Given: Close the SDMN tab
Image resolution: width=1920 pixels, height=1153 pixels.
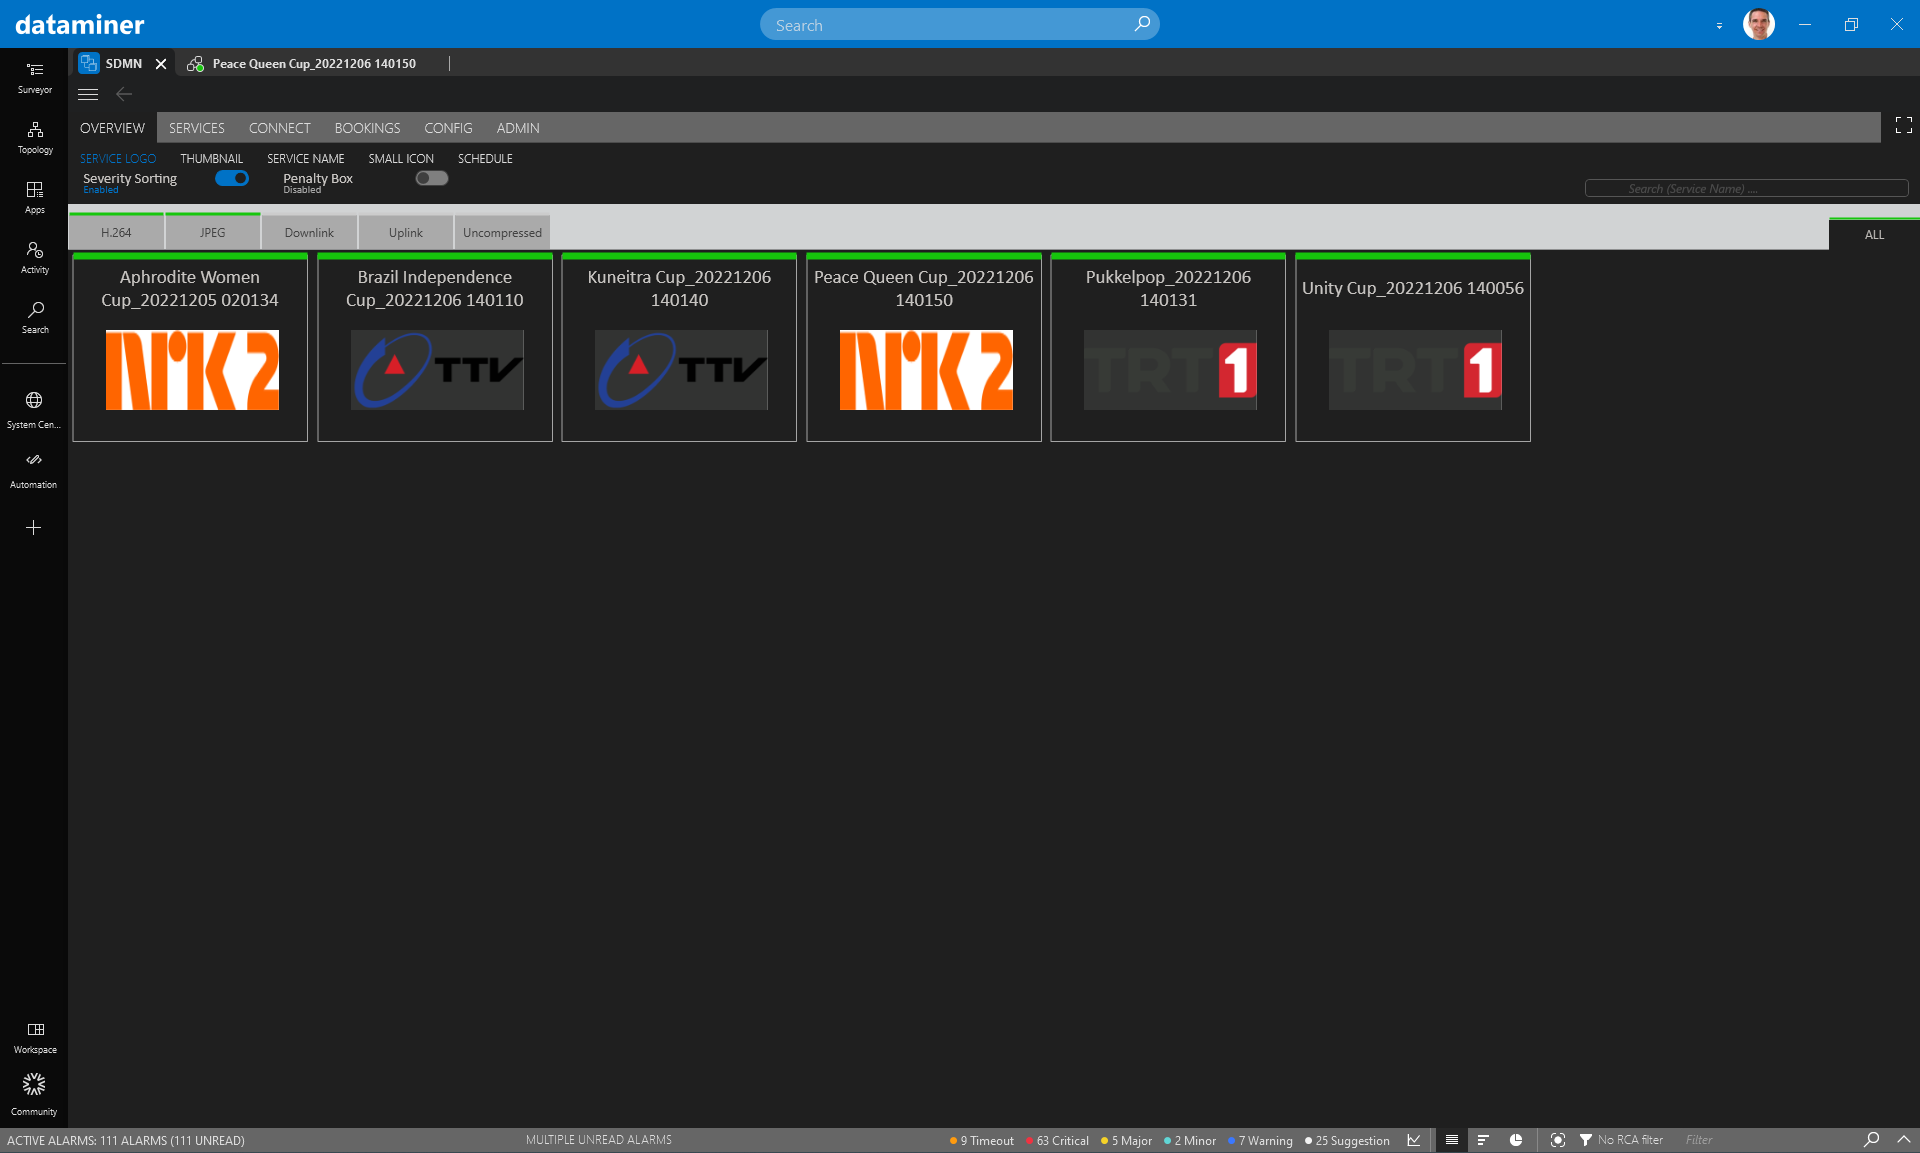Looking at the screenshot, I should click(161, 63).
